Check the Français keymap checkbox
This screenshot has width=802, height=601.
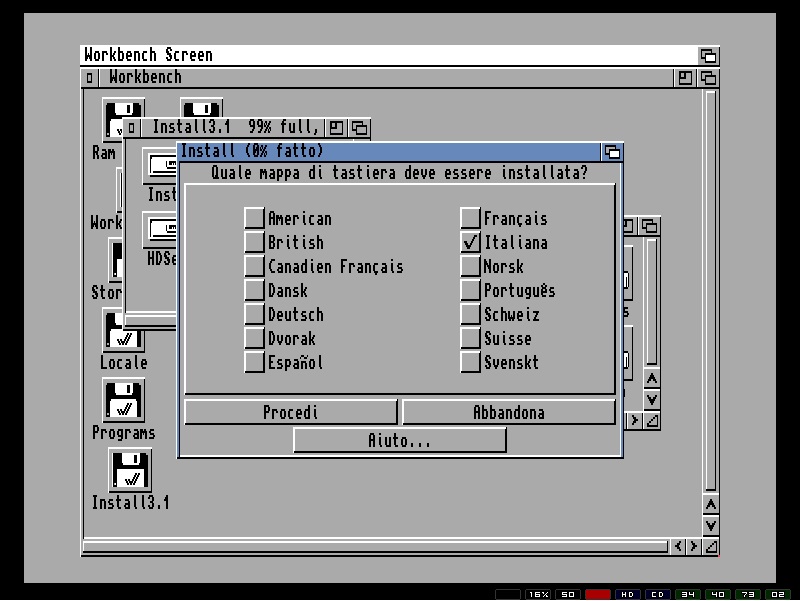[x=470, y=218]
